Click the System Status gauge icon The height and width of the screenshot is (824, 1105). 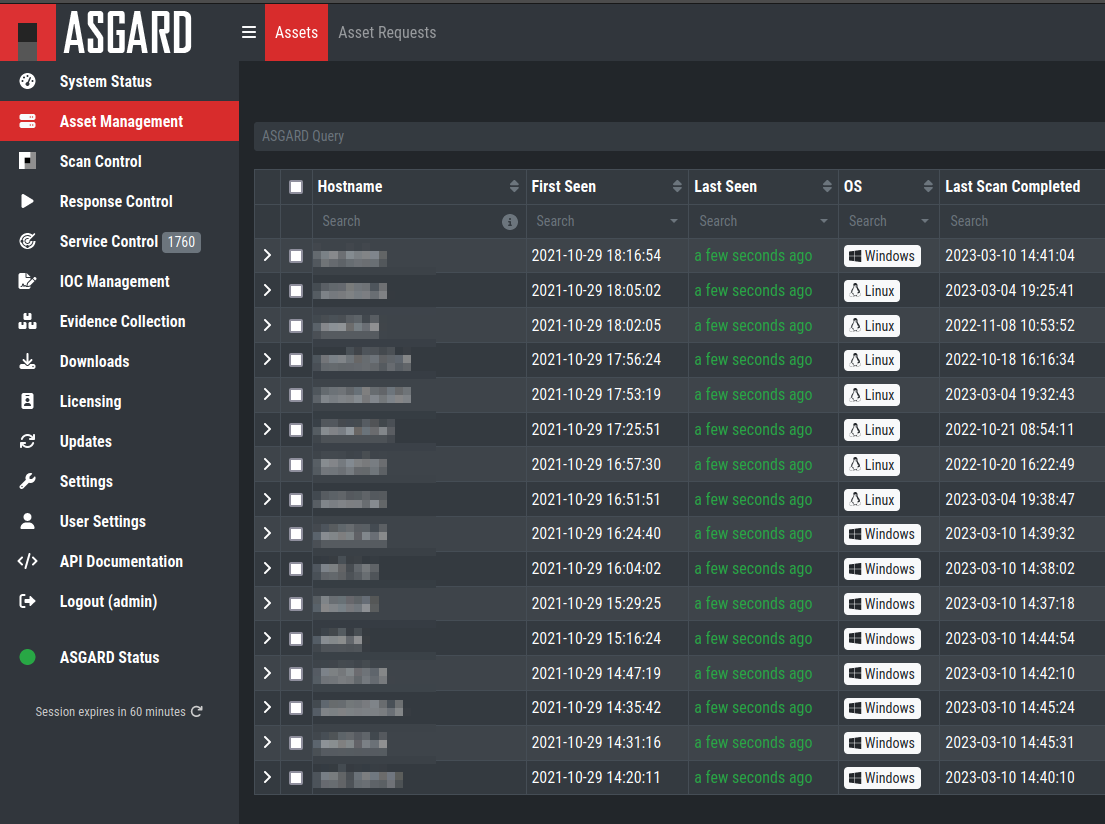(x=27, y=81)
